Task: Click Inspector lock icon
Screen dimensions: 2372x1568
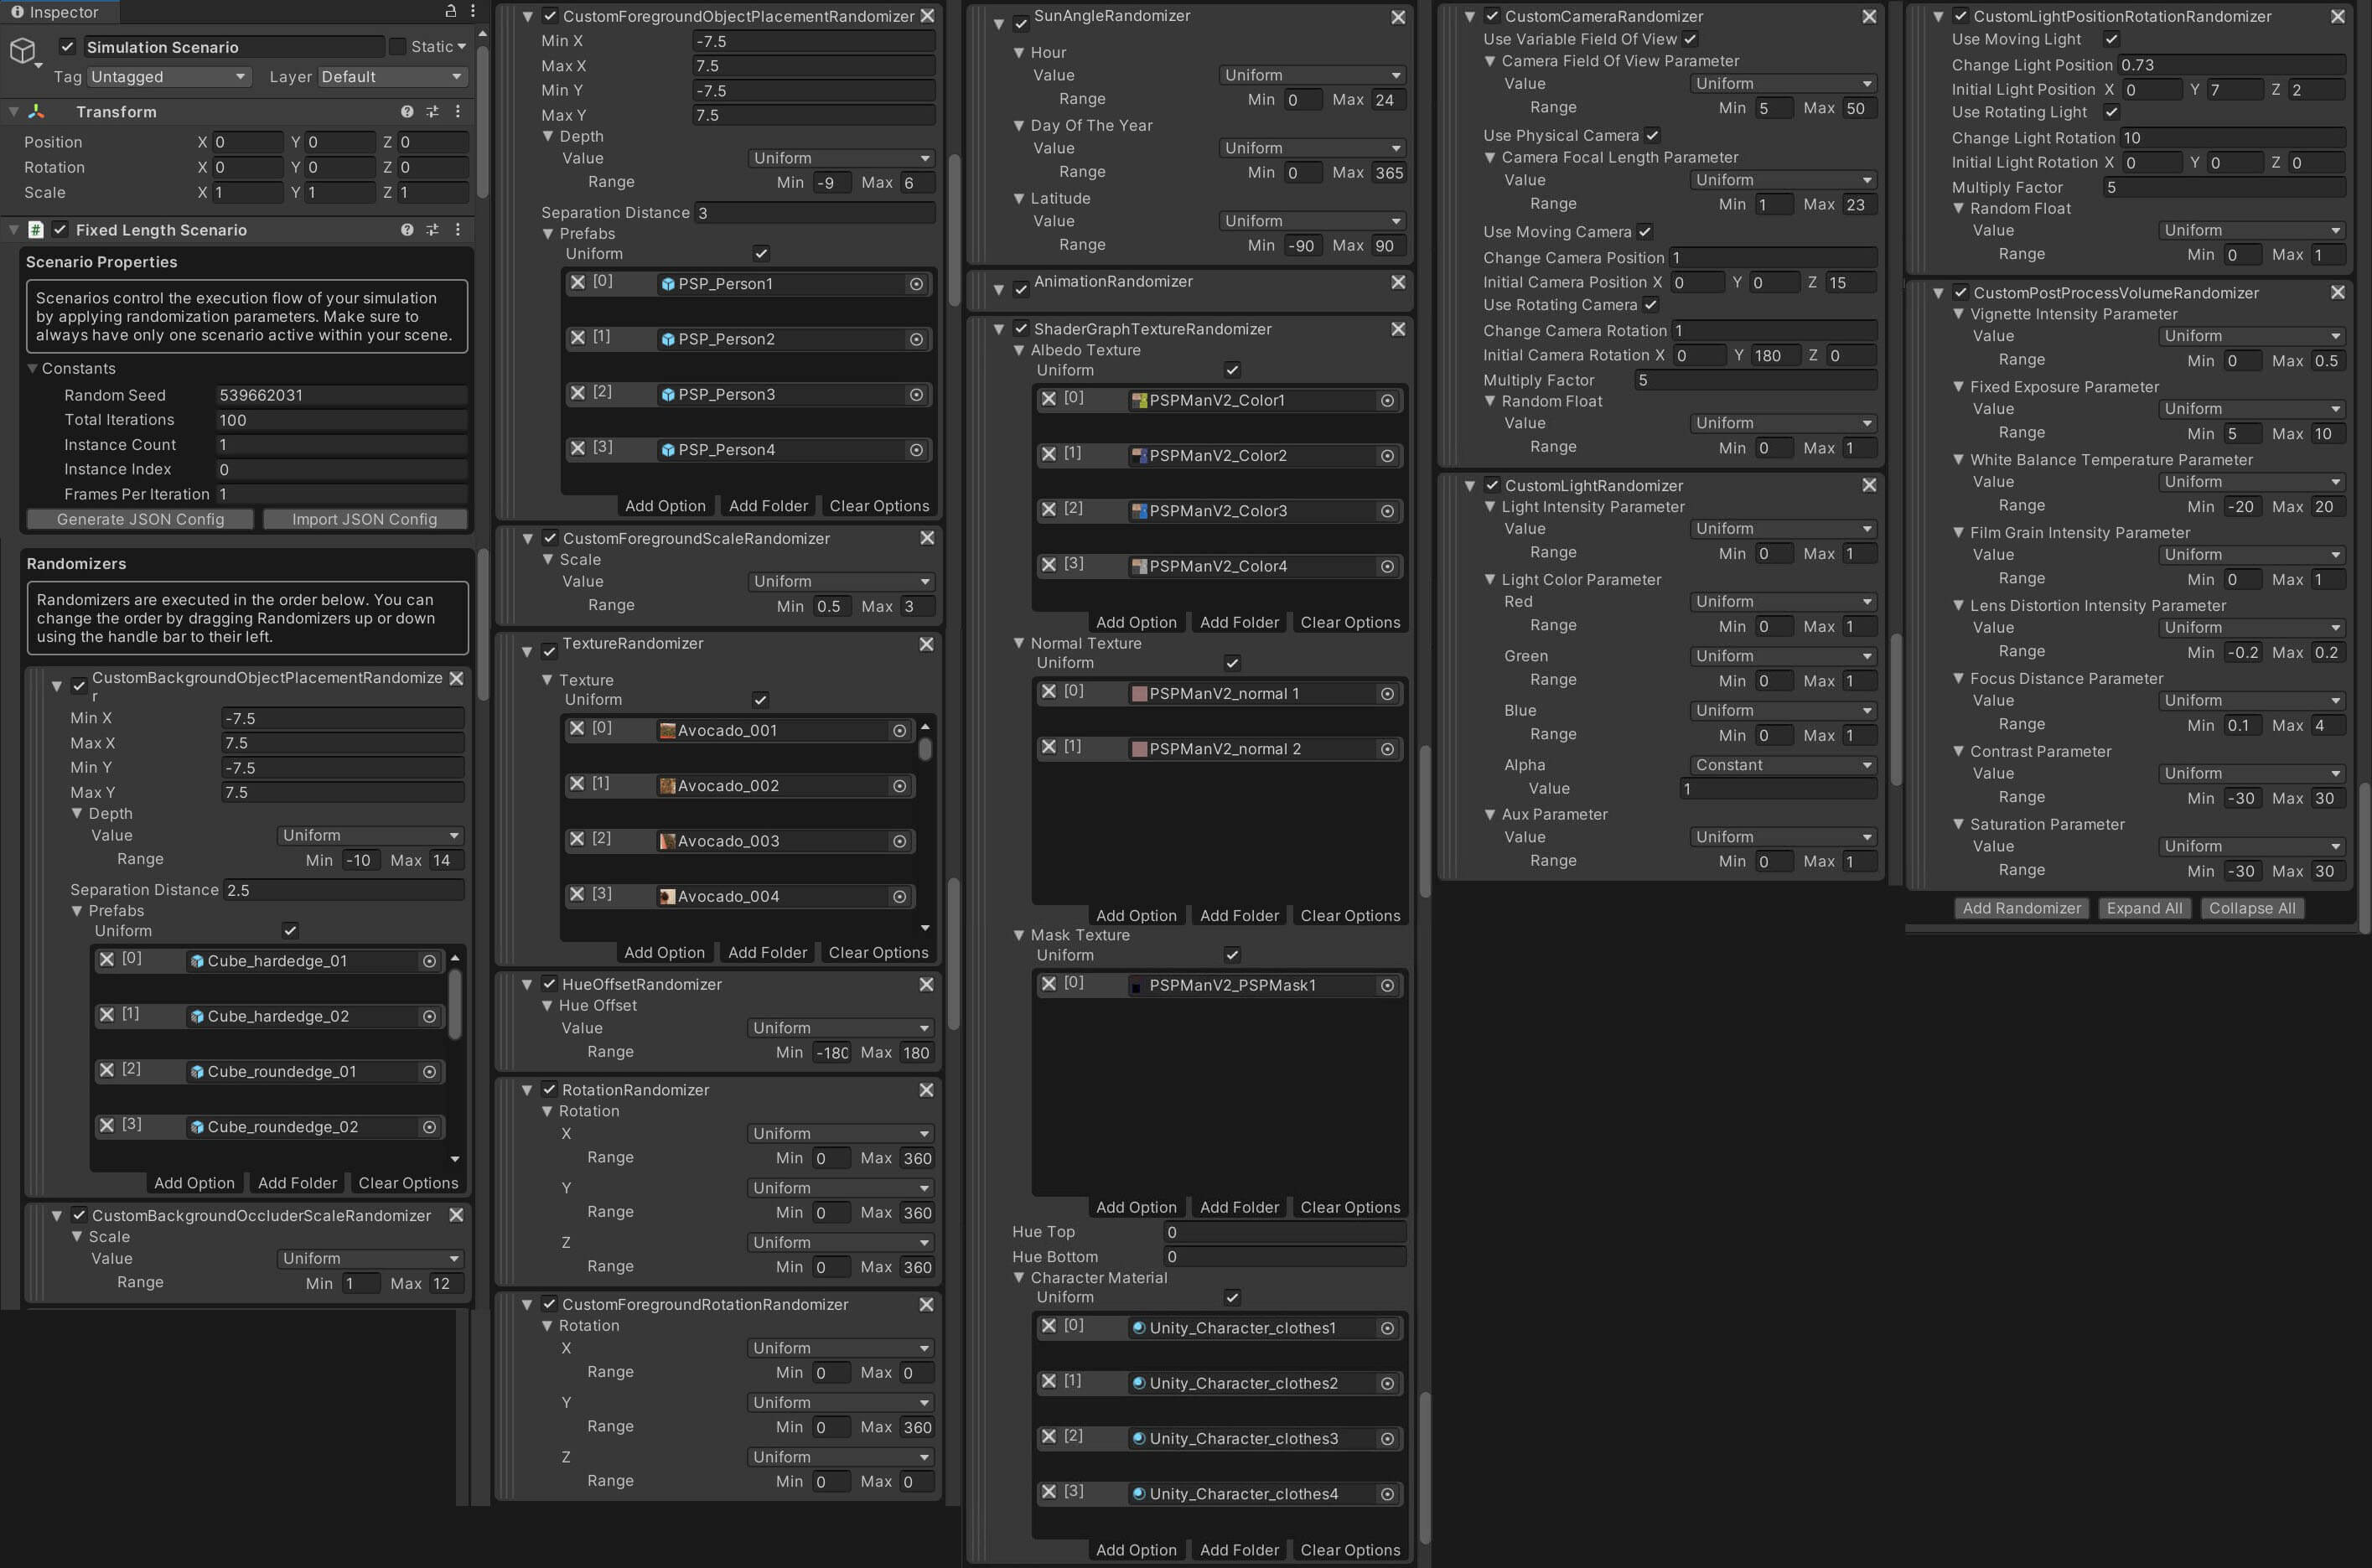Action: coord(450,11)
